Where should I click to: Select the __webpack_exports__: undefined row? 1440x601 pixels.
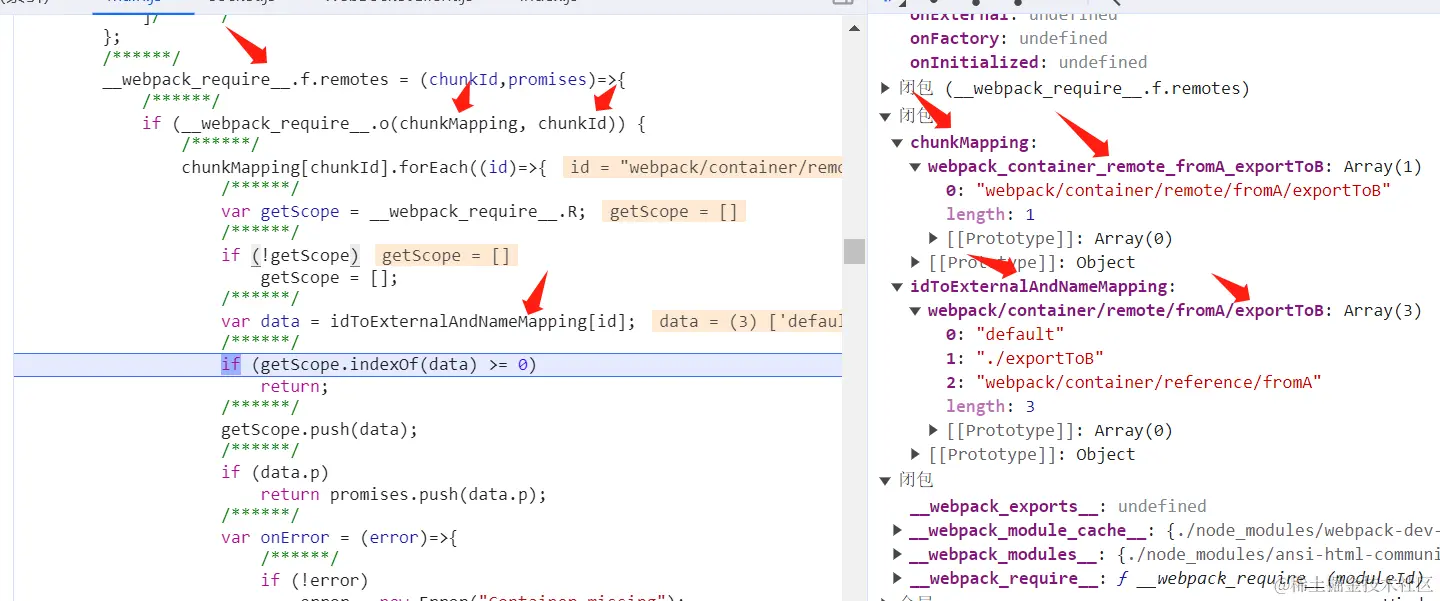click(x=1058, y=506)
